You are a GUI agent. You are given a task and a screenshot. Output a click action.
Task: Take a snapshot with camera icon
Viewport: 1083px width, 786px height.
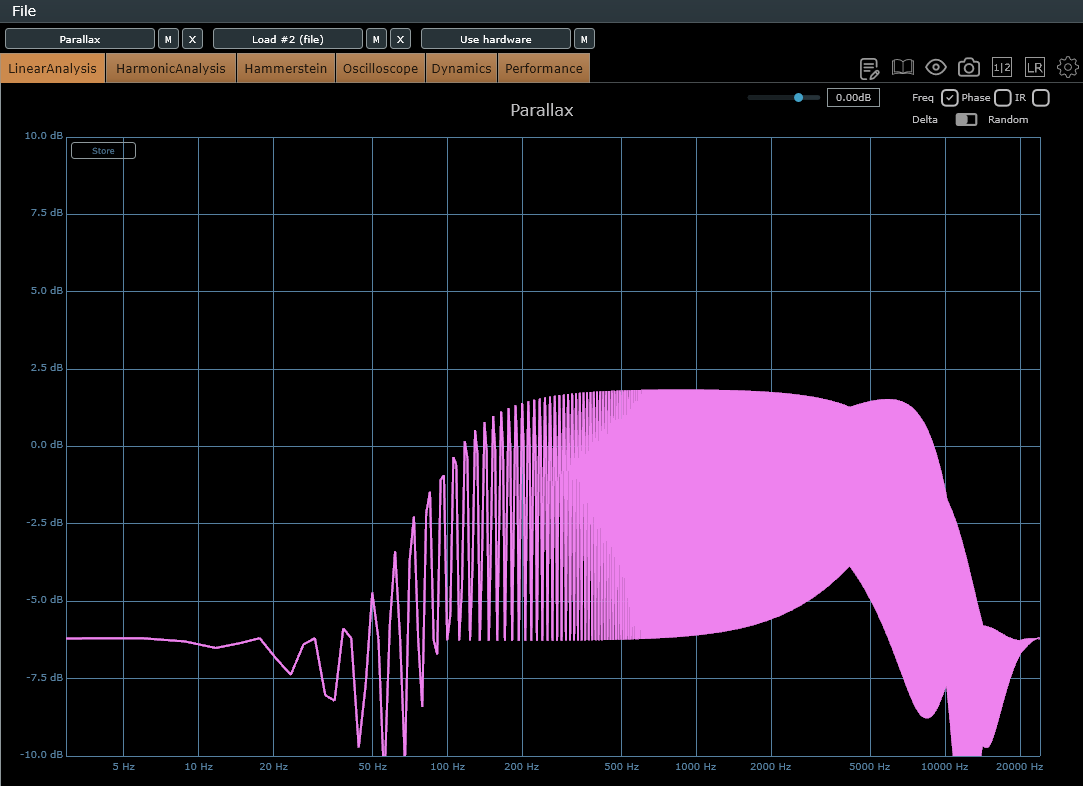tap(968, 67)
